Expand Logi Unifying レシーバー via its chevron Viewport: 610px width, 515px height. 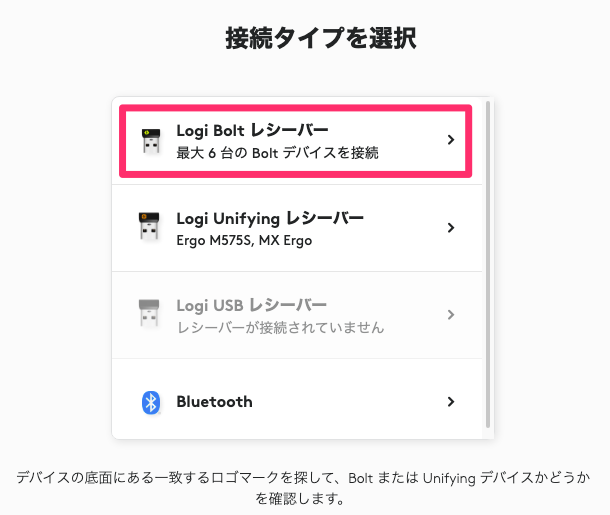(451, 228)
